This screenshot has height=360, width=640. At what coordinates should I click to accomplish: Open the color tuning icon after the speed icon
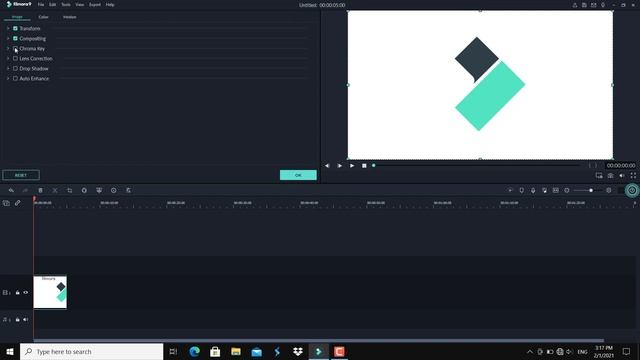tap(99, 191)
